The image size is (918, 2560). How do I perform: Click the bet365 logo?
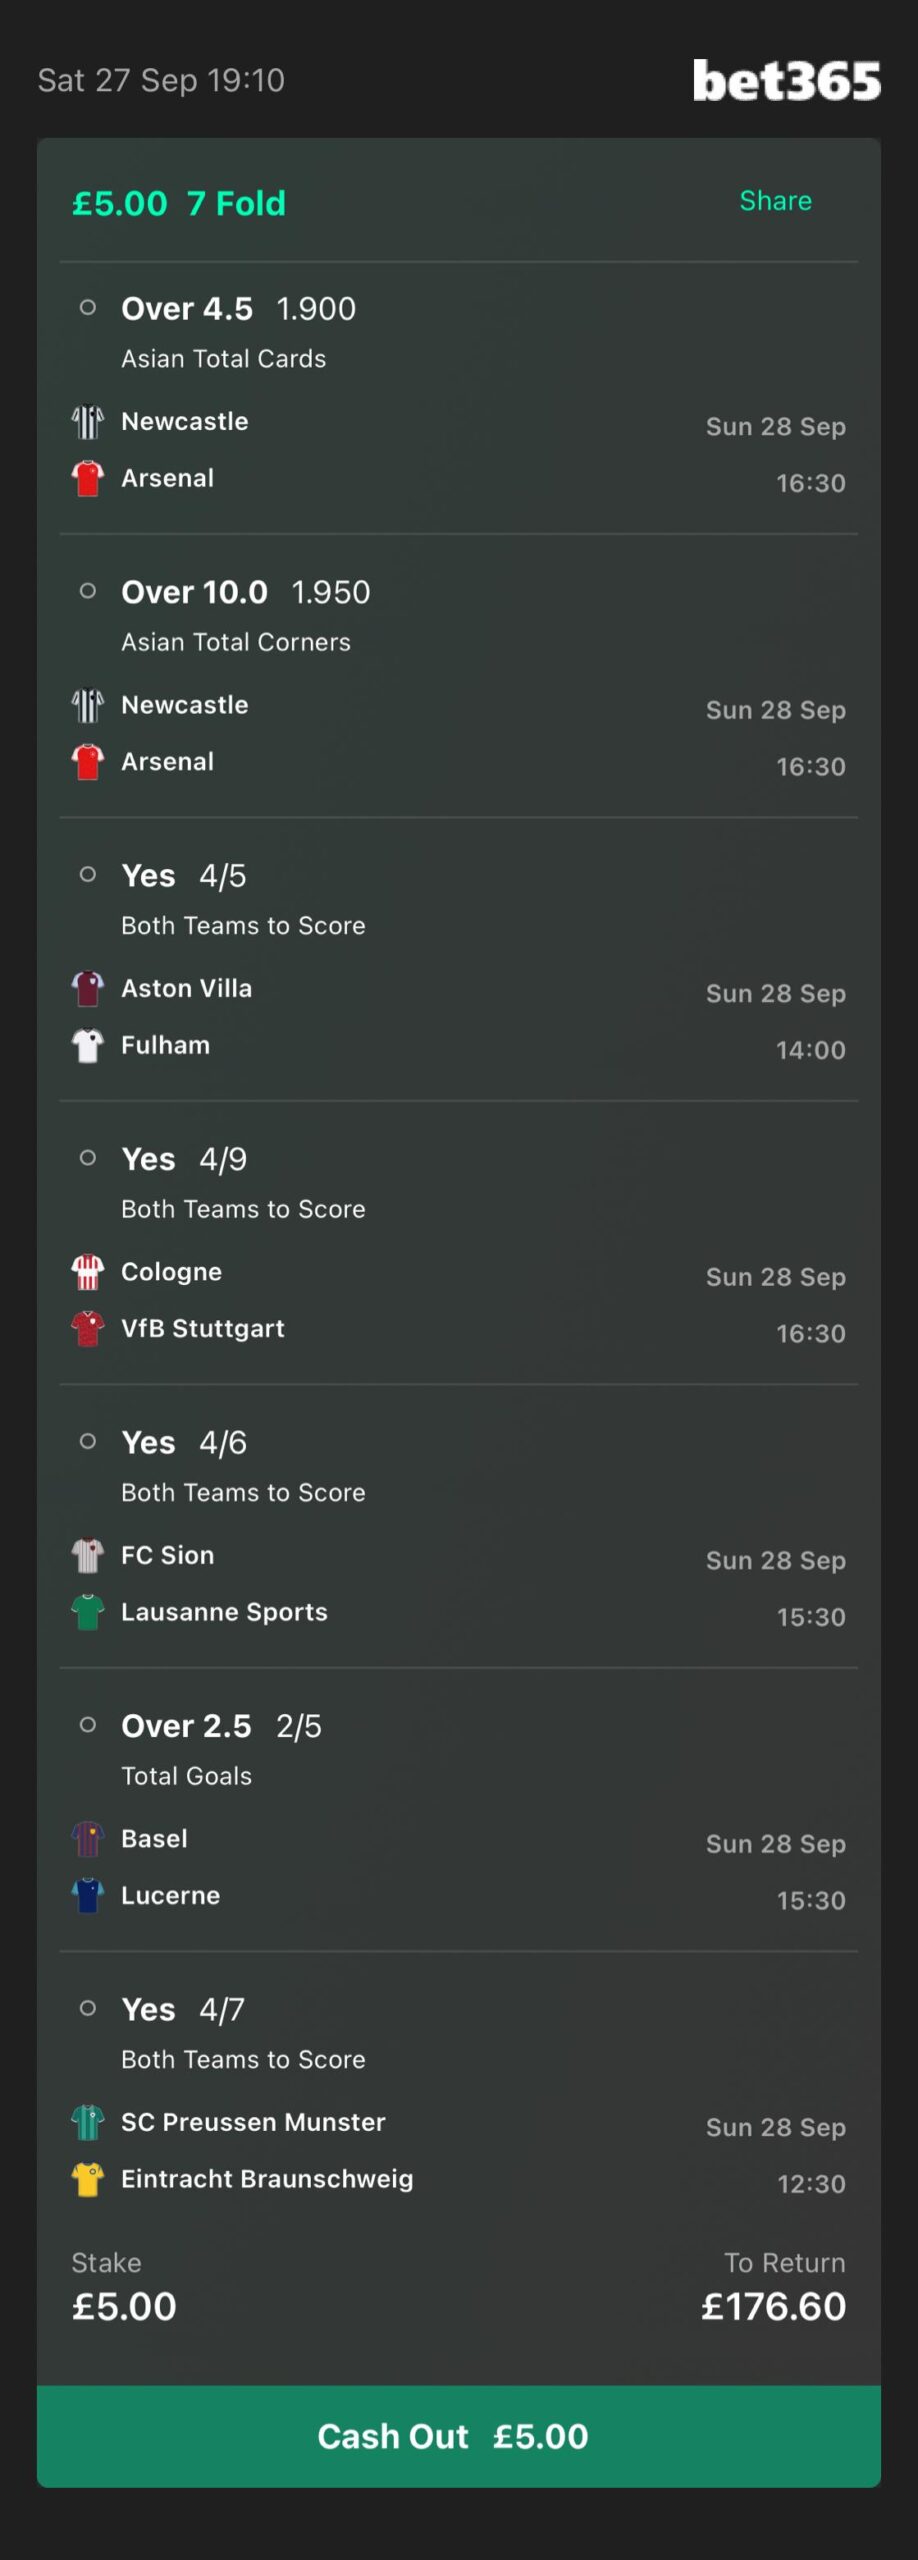[786, 80]
